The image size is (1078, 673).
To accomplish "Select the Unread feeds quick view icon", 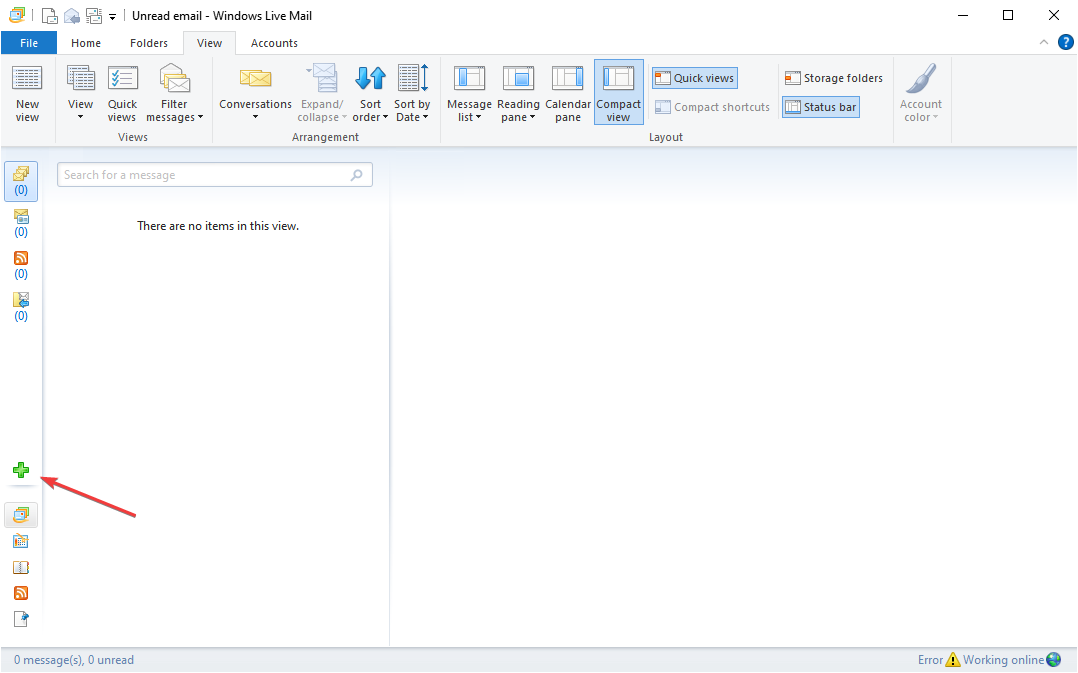I will tap(21, 265).
